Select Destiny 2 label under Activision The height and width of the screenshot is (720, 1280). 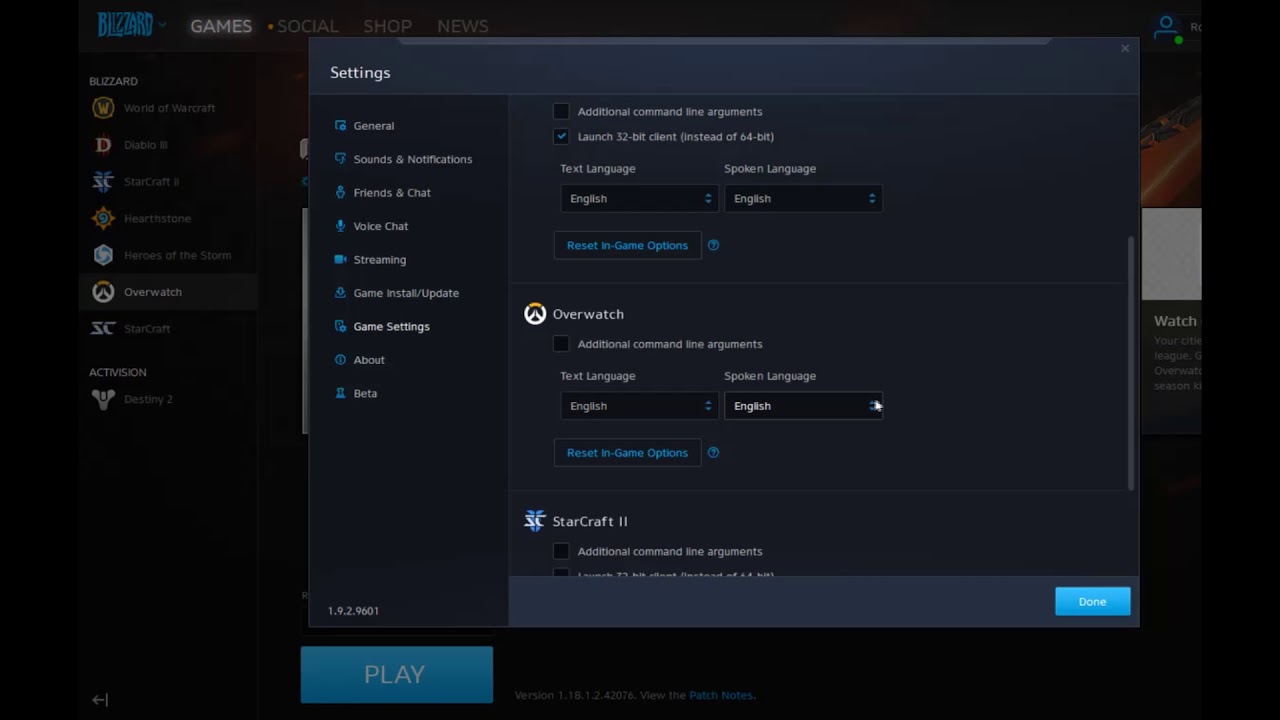pos(148,399)
